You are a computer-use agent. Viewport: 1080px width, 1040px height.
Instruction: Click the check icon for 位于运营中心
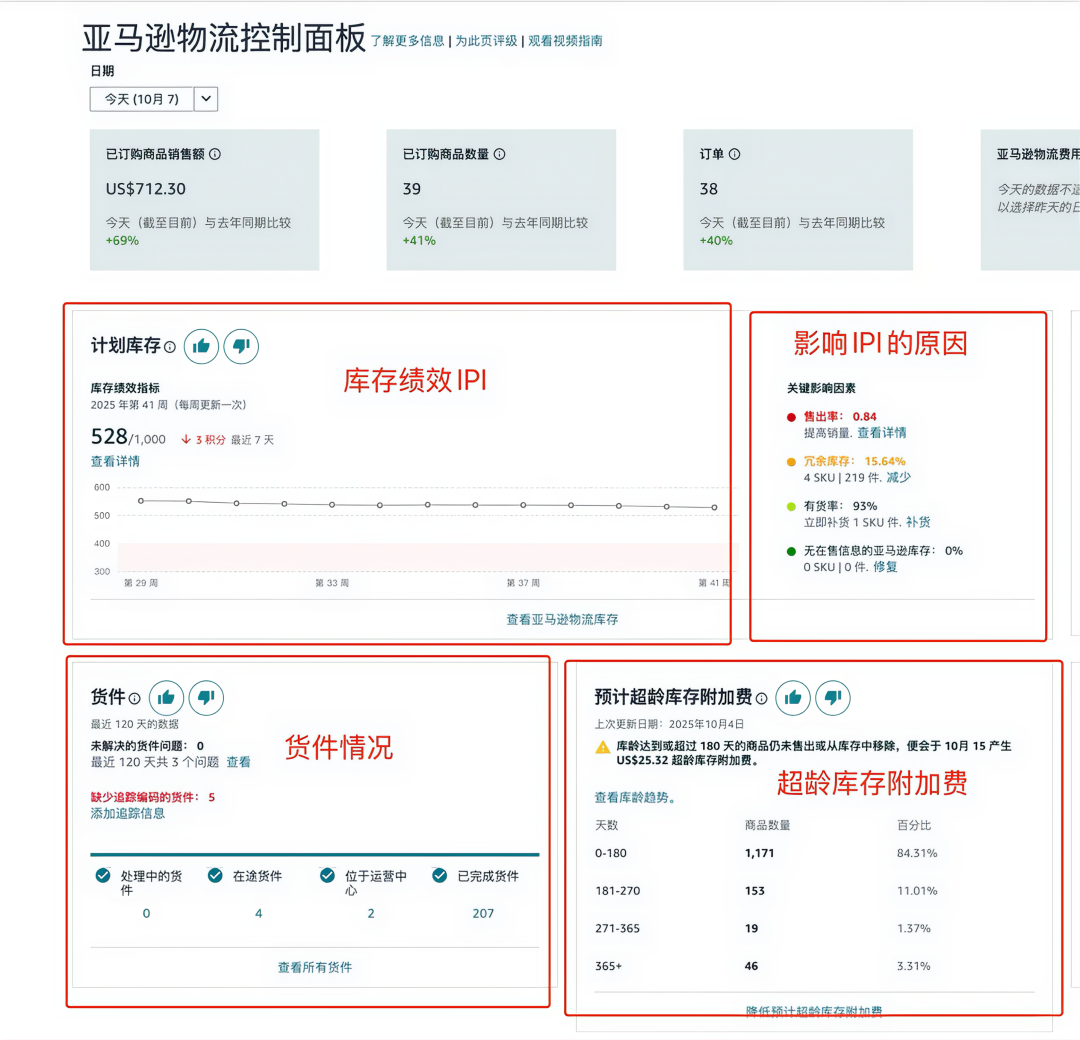point(328,875)
